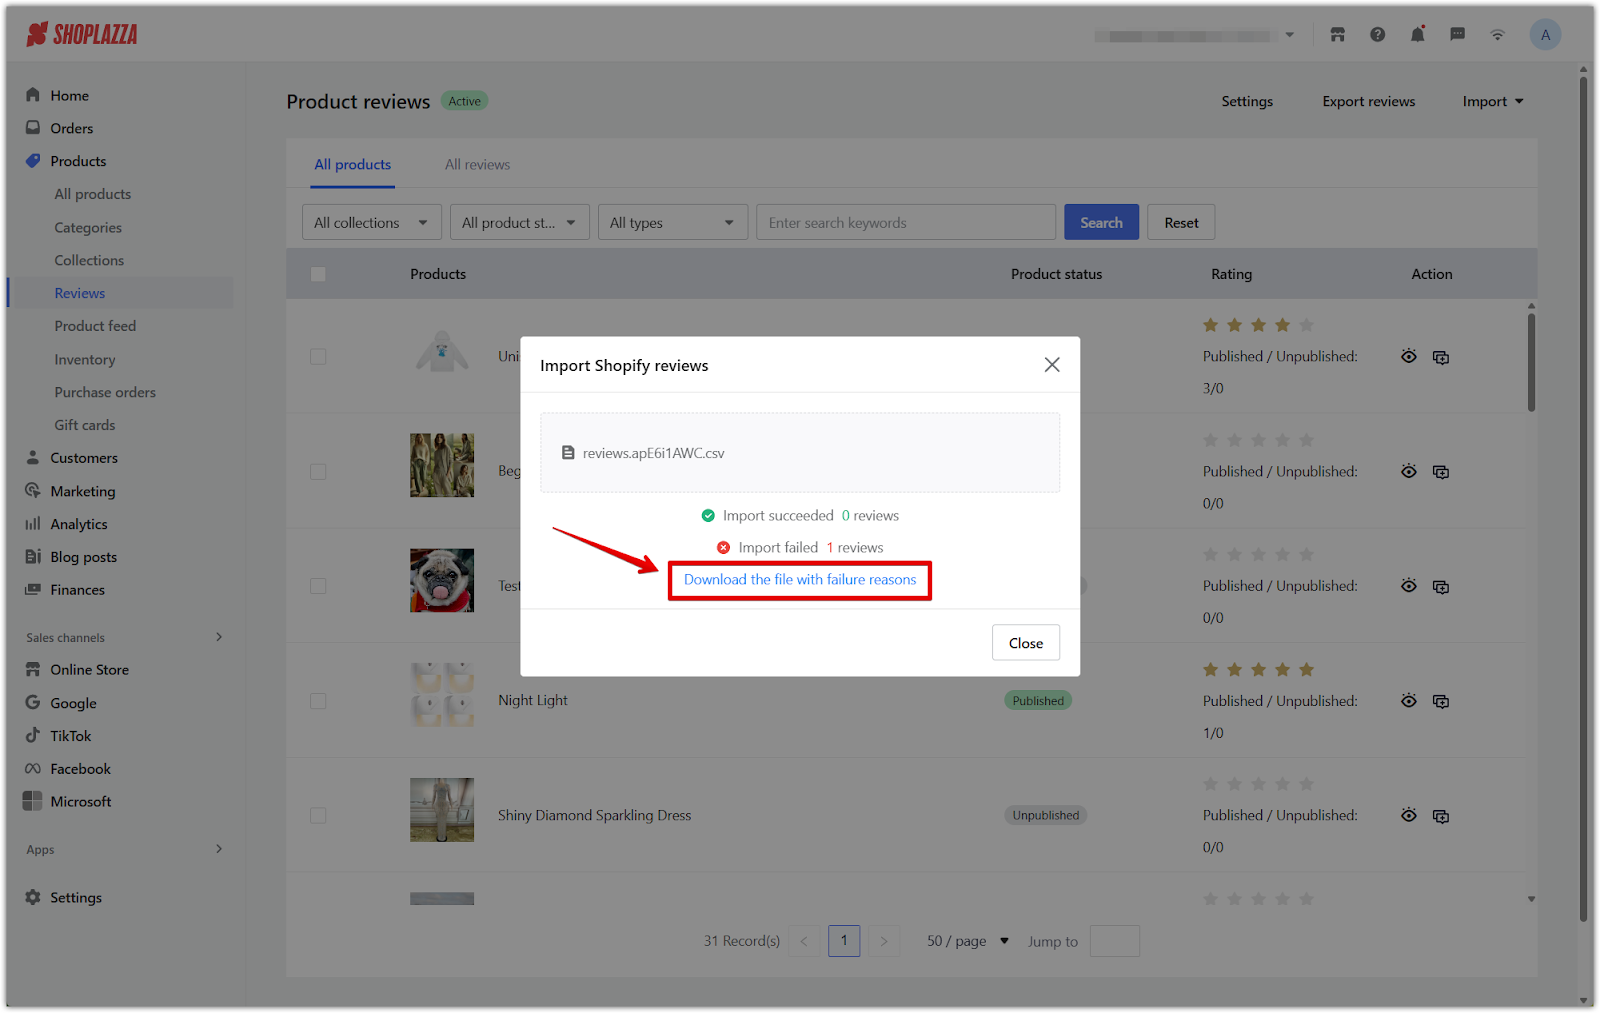Open the 50 / page size dropdown

(968, 942)
